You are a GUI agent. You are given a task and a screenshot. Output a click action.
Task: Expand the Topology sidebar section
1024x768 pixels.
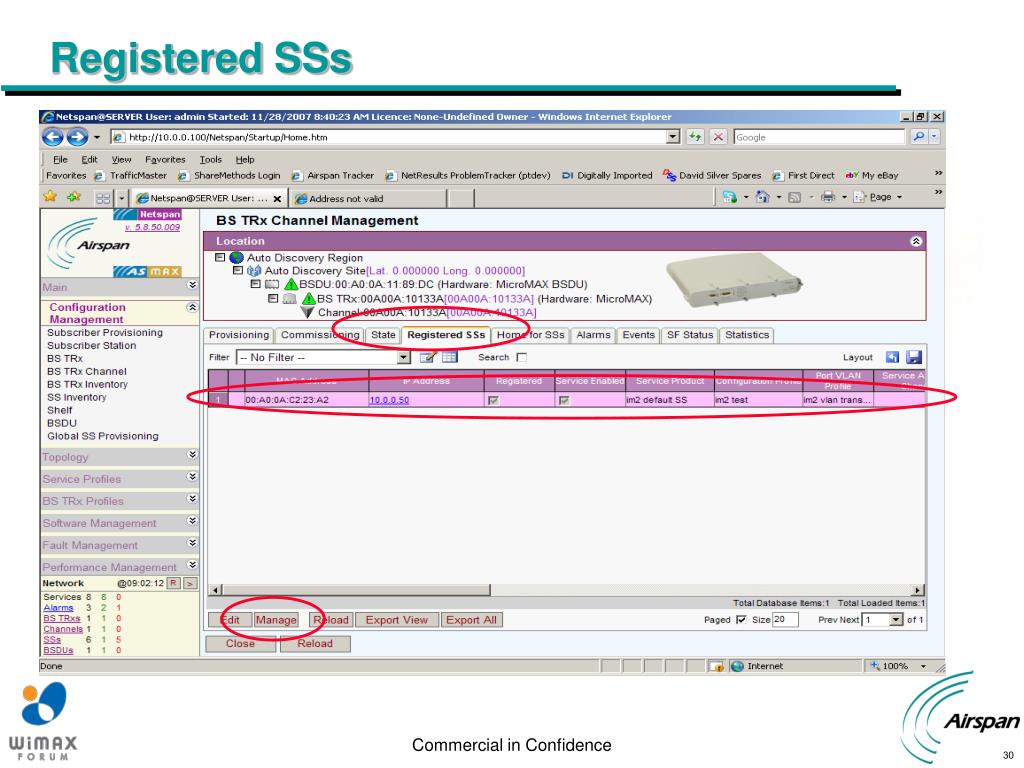(192, 455)
